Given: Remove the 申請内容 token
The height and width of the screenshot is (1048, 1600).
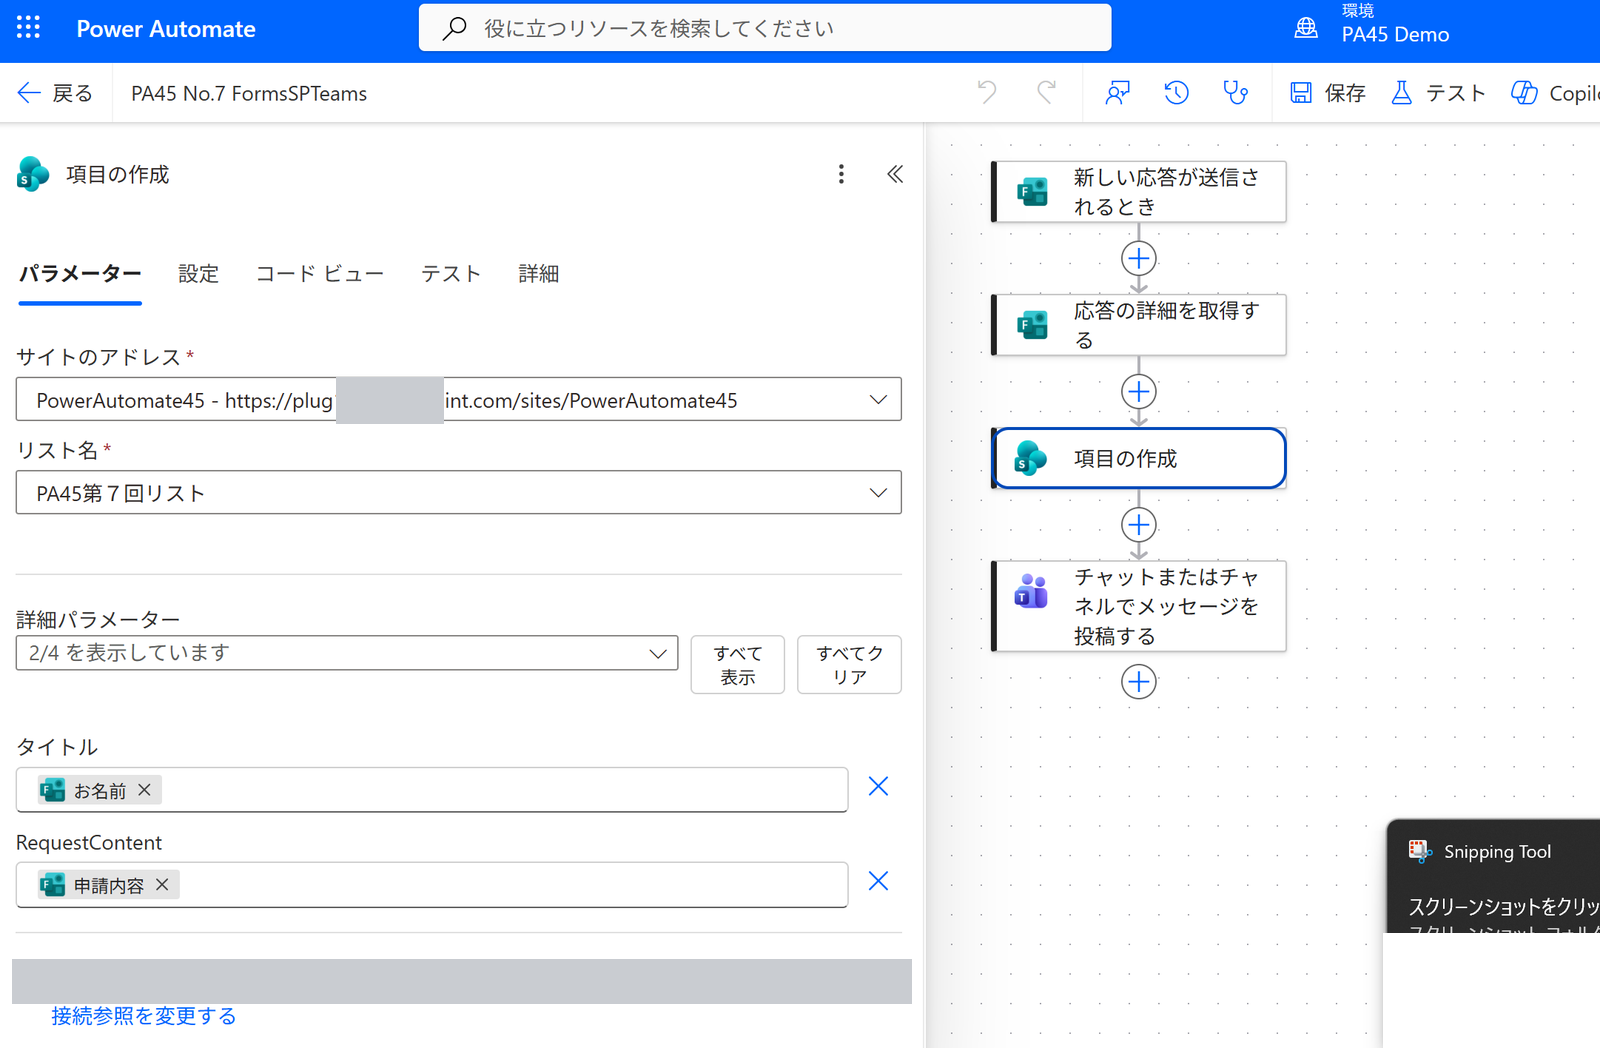Looking at the screenshot, I should 162,885.
